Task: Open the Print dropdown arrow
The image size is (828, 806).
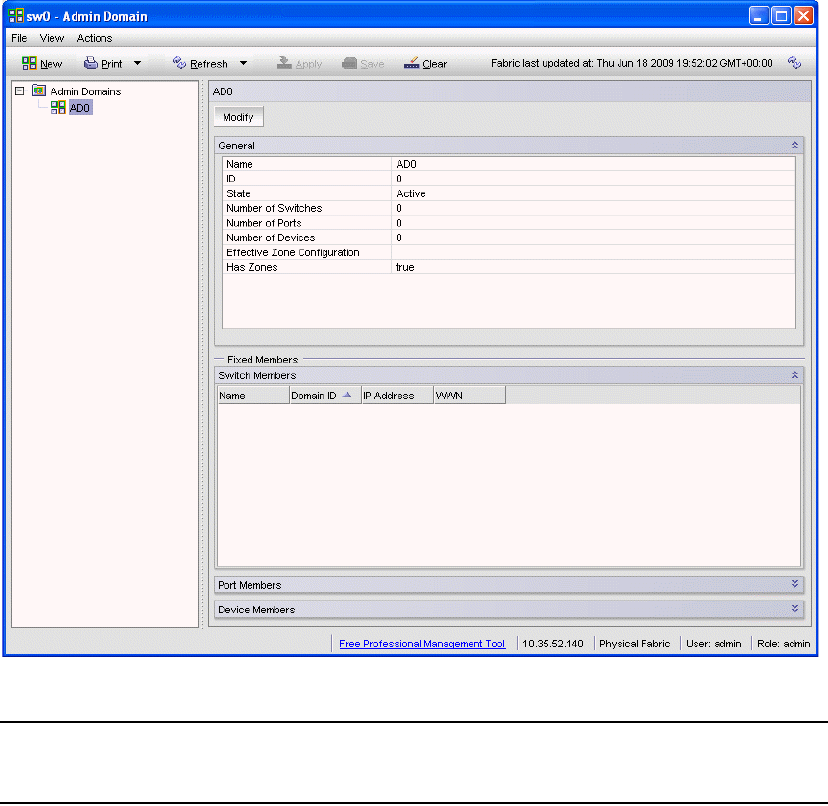Action: coord(138,63)
